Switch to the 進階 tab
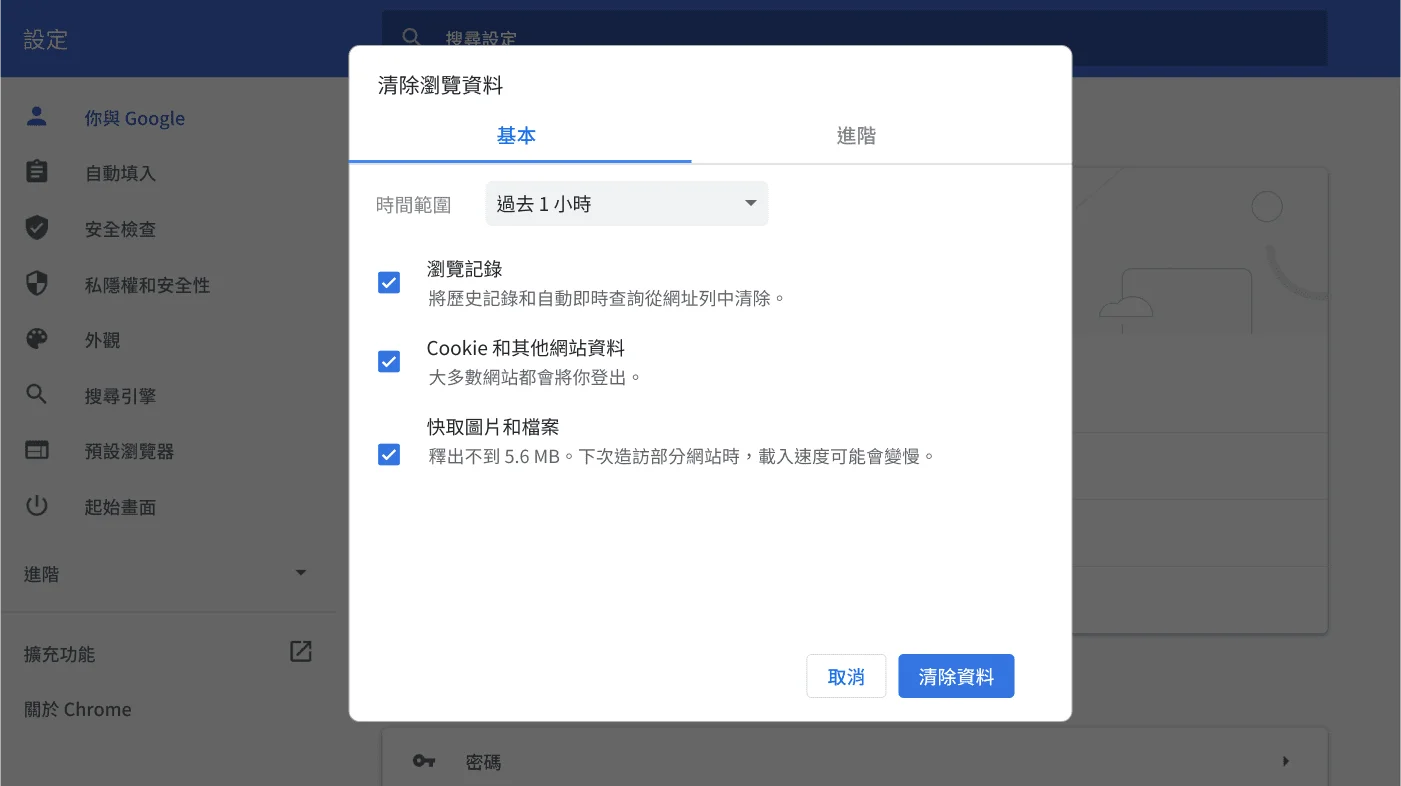Viewport: 1401px width, 786px height. click(x=856, y=135)
